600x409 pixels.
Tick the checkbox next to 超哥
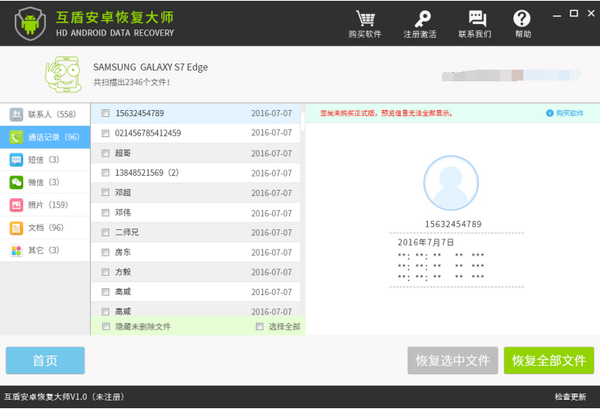pyautogui.click(x=105, y=153)
